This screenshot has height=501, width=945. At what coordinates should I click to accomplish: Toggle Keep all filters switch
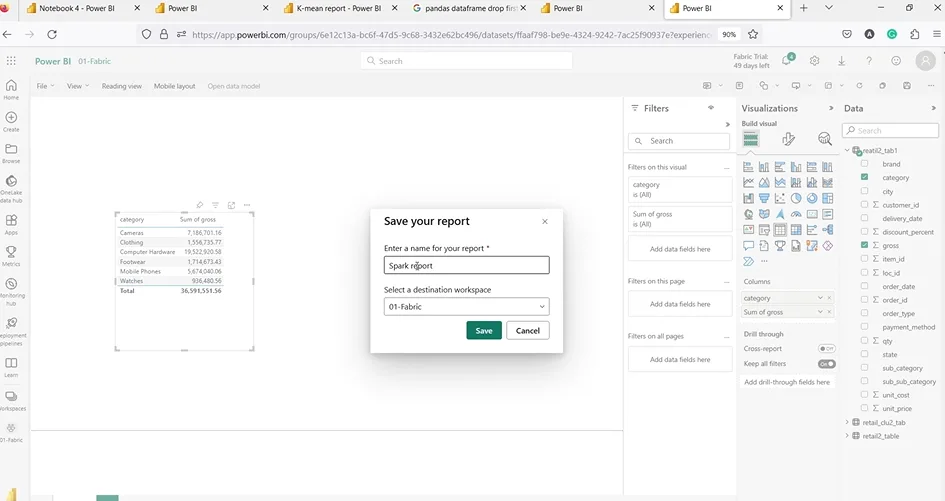click(x=826, y=364)
